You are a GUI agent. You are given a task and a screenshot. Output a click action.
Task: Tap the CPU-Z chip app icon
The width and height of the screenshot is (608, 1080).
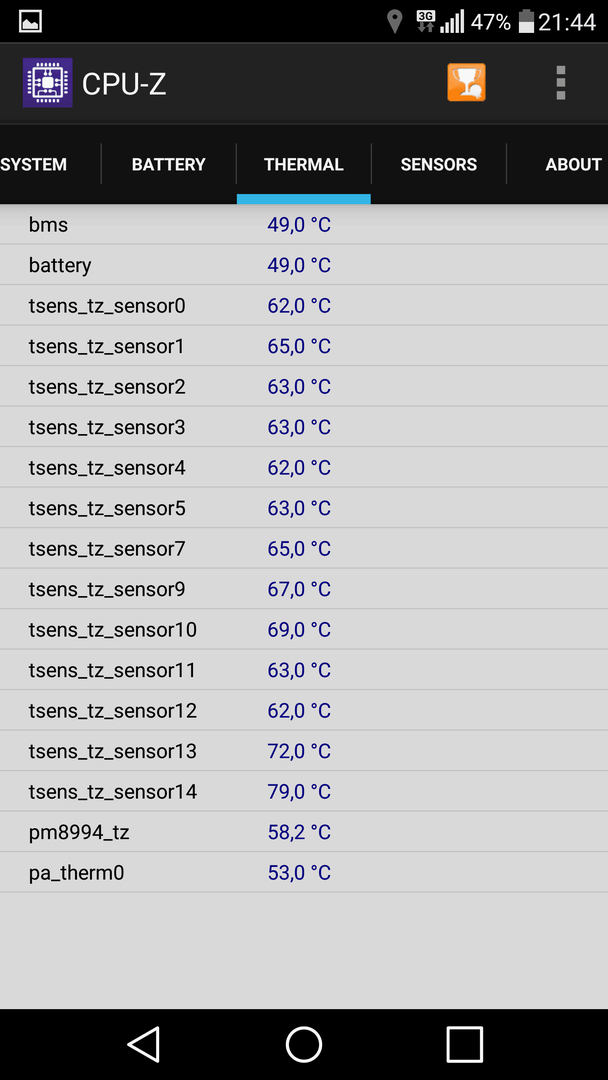click(x=48, y=83)
